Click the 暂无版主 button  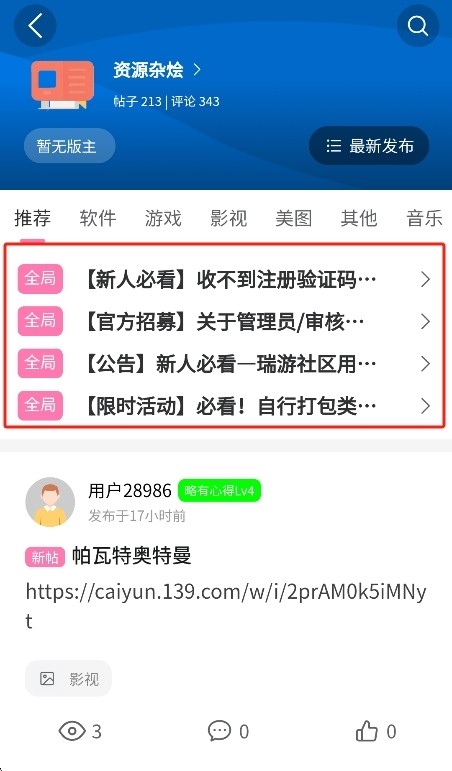[69, 146]
